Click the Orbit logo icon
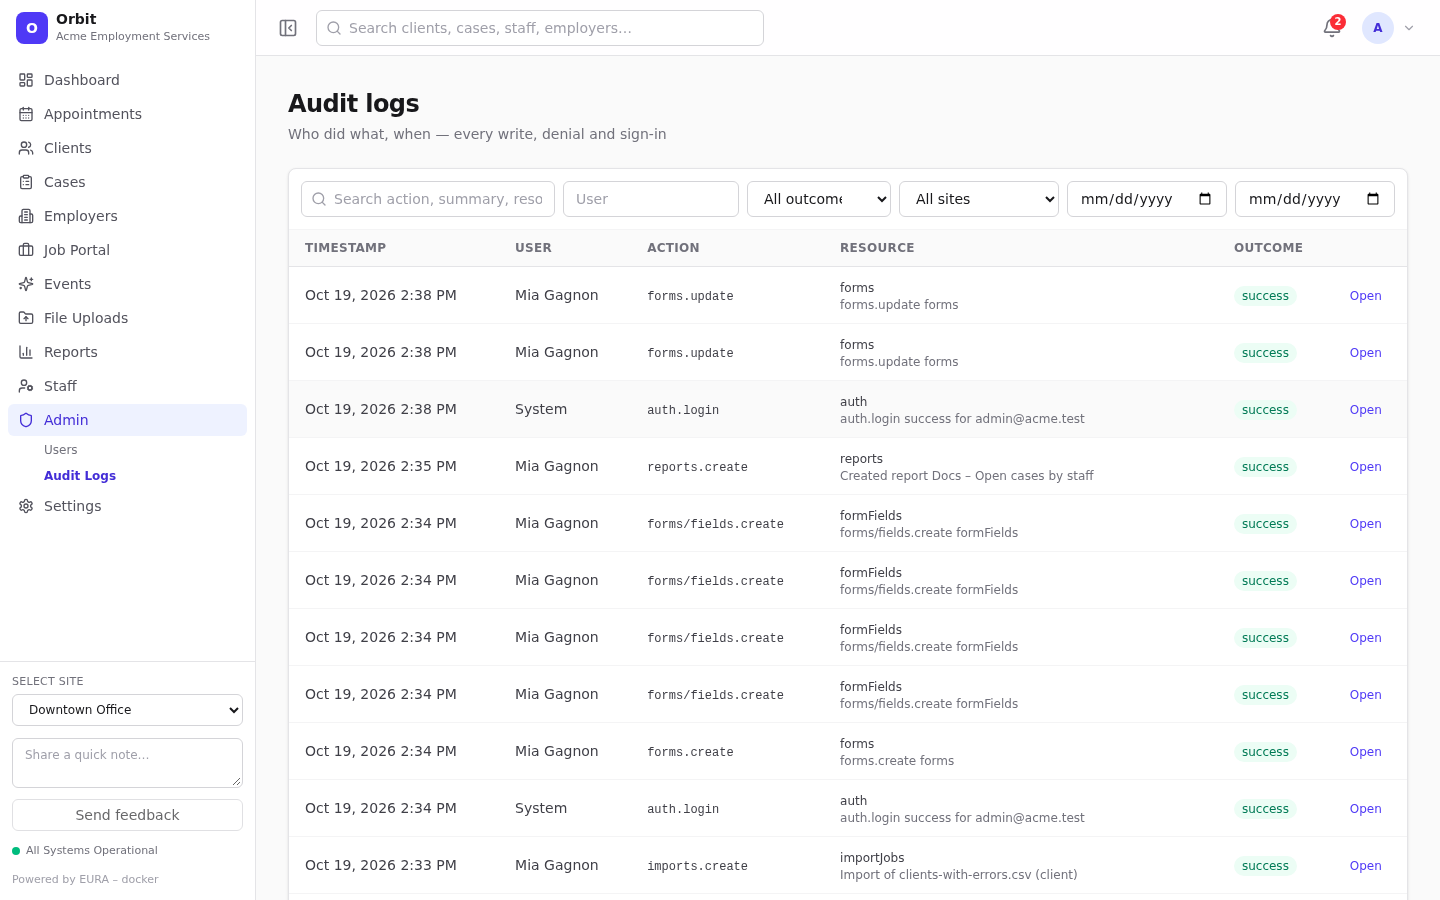Image resolution: width=1440 pixels, height=900 pixels. pyautogui.click(x=32, y=28)
